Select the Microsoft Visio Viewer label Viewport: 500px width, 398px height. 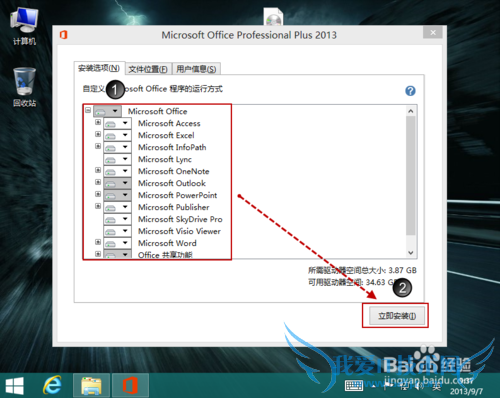click(179, 231)
